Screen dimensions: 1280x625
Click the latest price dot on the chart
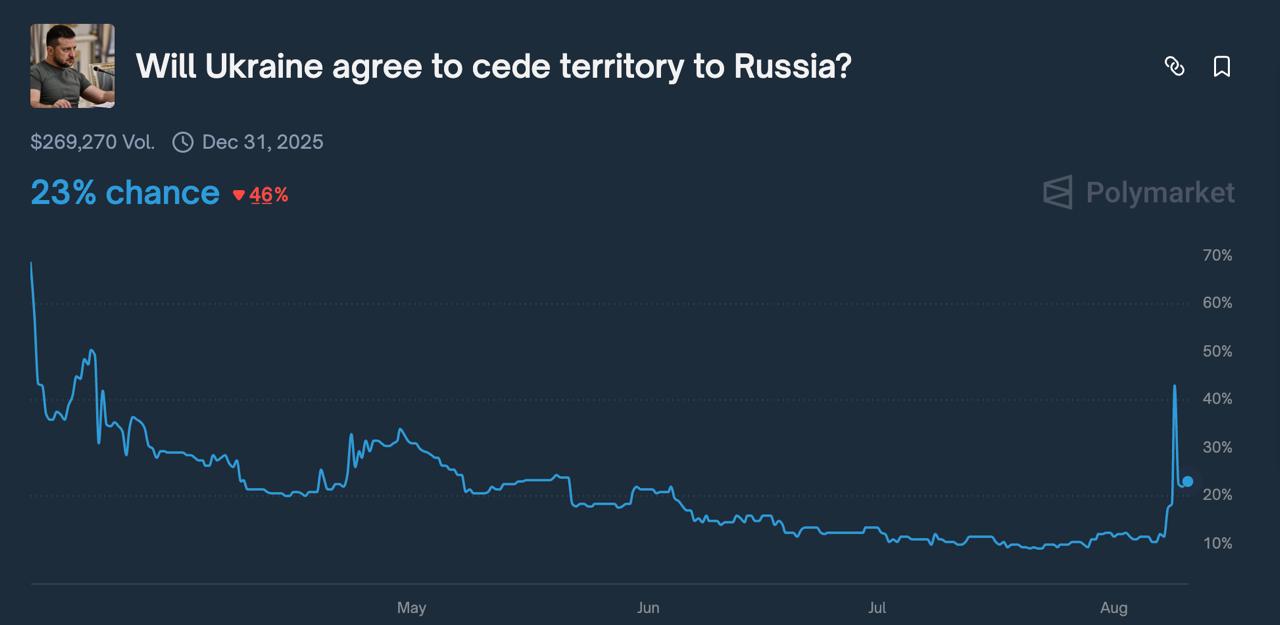click(1186, 481)
